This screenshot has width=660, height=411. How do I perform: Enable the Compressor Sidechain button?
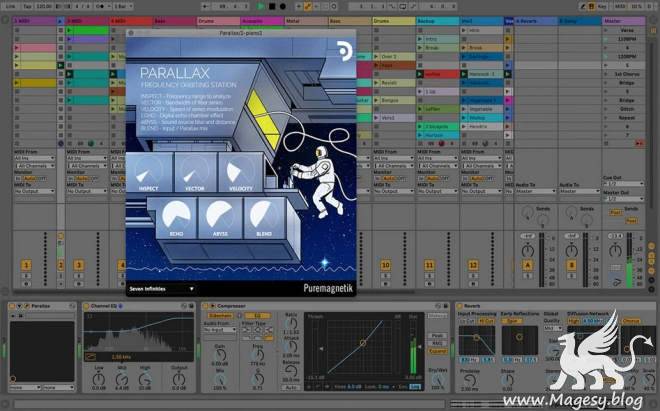coord(220,315)
